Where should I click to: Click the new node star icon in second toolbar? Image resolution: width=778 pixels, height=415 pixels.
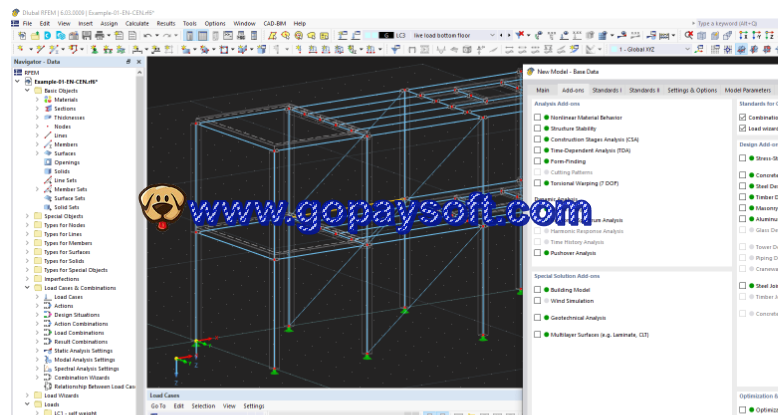click(21, 49)
